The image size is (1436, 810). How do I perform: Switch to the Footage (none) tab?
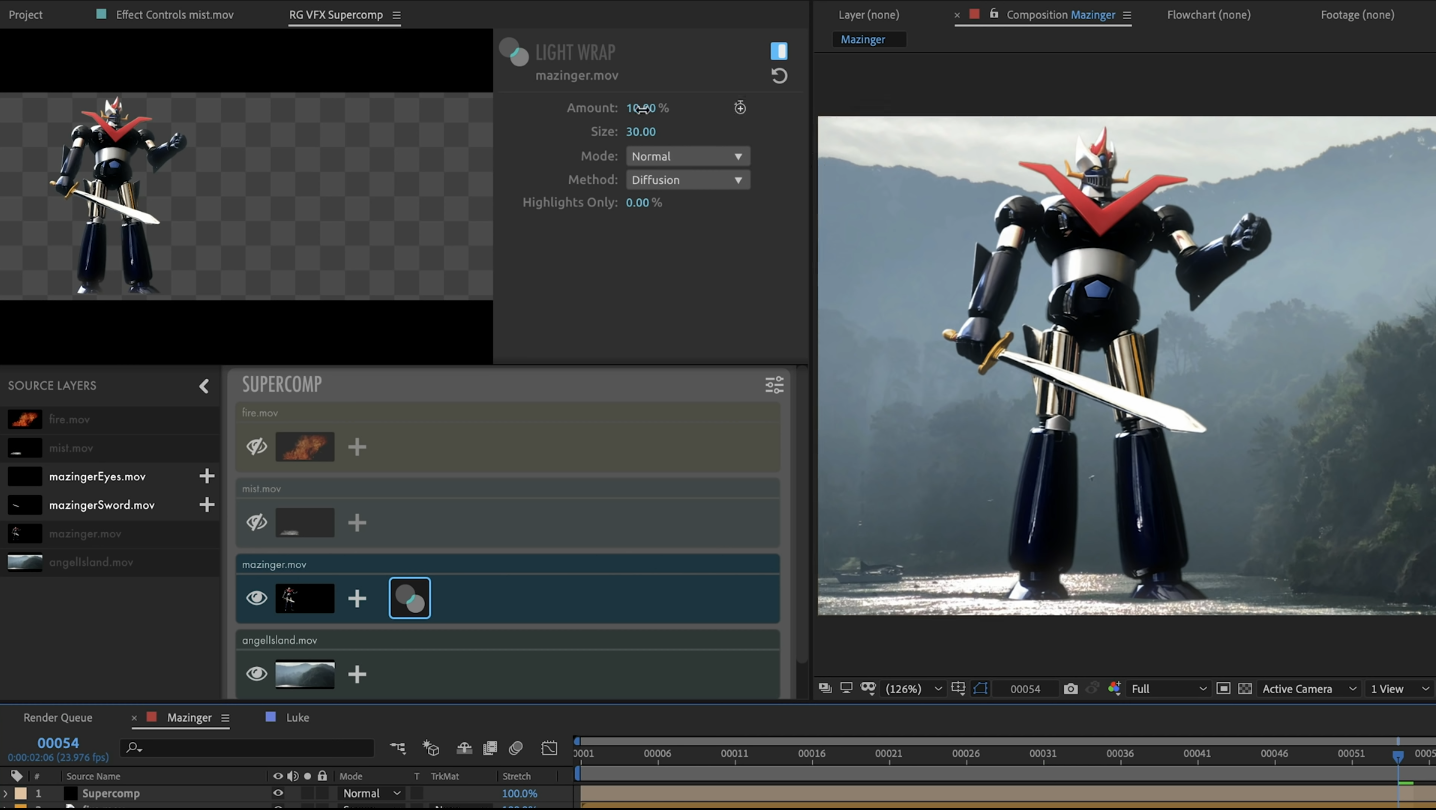click(1357, 15)
